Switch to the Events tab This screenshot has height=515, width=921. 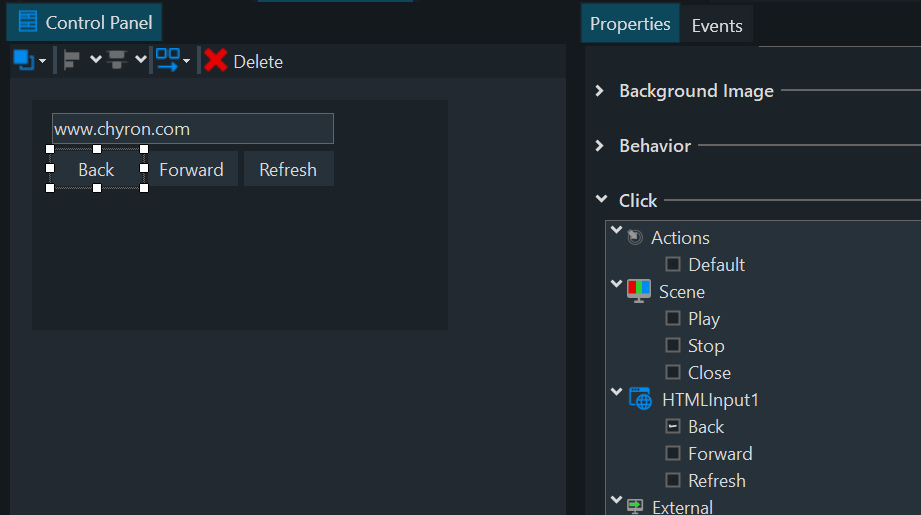pos(717,26)
